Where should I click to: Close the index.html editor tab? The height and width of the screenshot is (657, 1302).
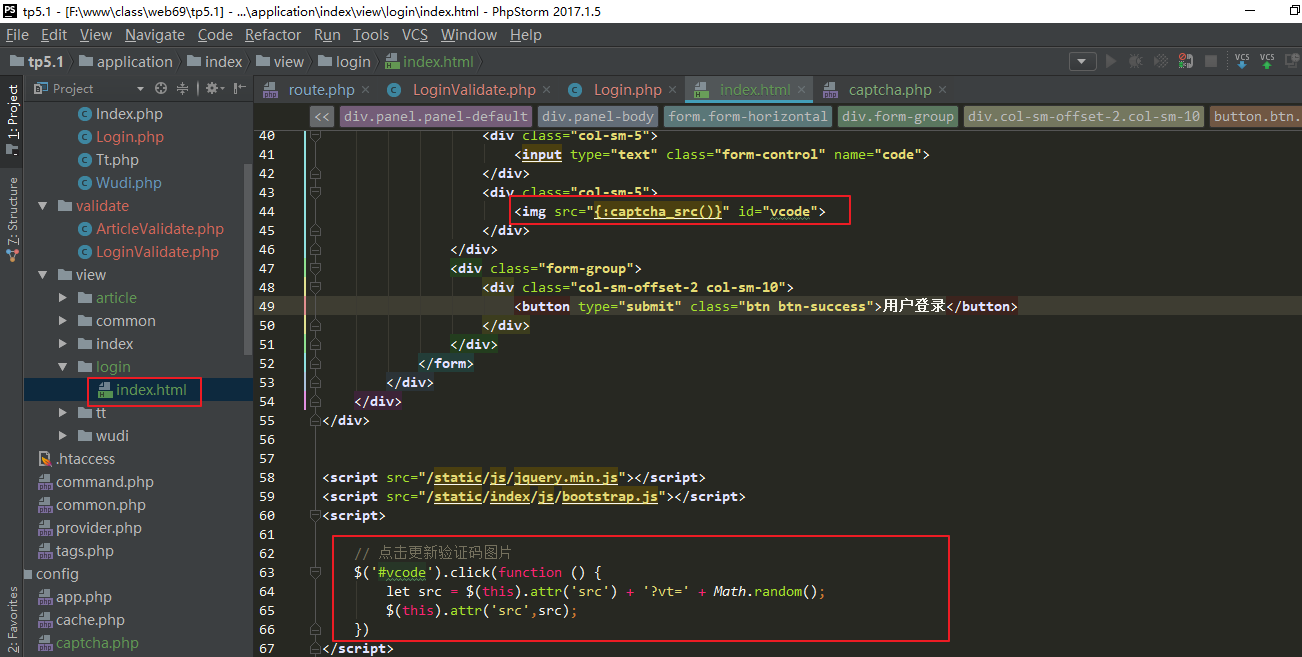(802, 90)
